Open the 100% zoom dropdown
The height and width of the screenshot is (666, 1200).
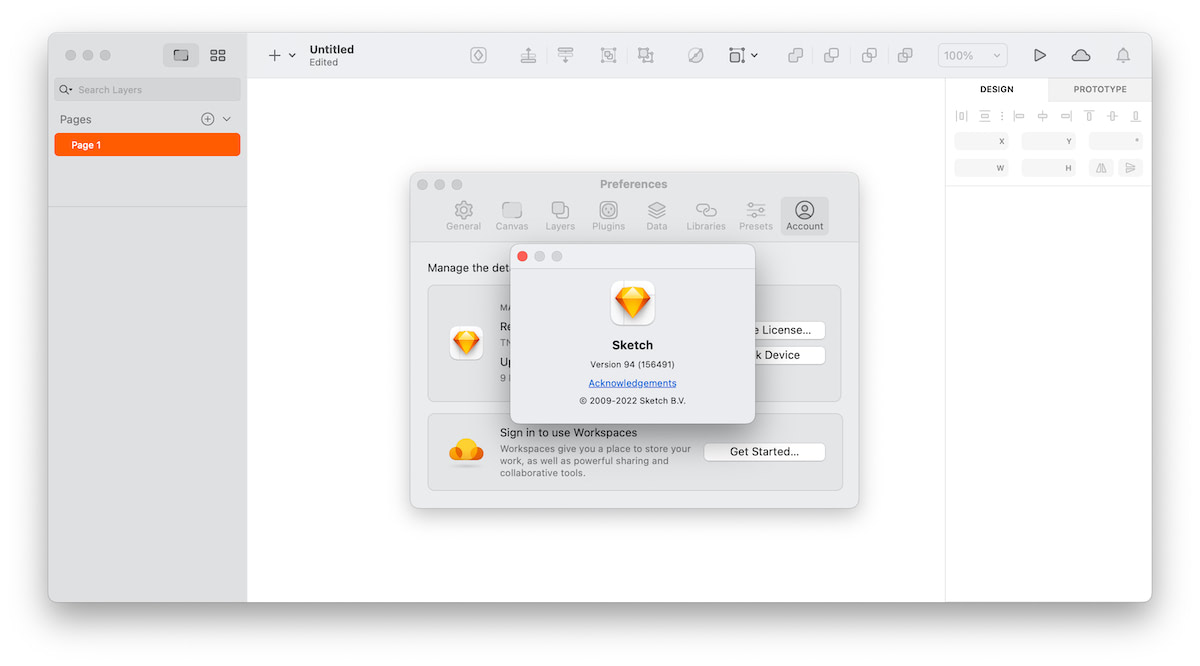(x=972, y=56)
